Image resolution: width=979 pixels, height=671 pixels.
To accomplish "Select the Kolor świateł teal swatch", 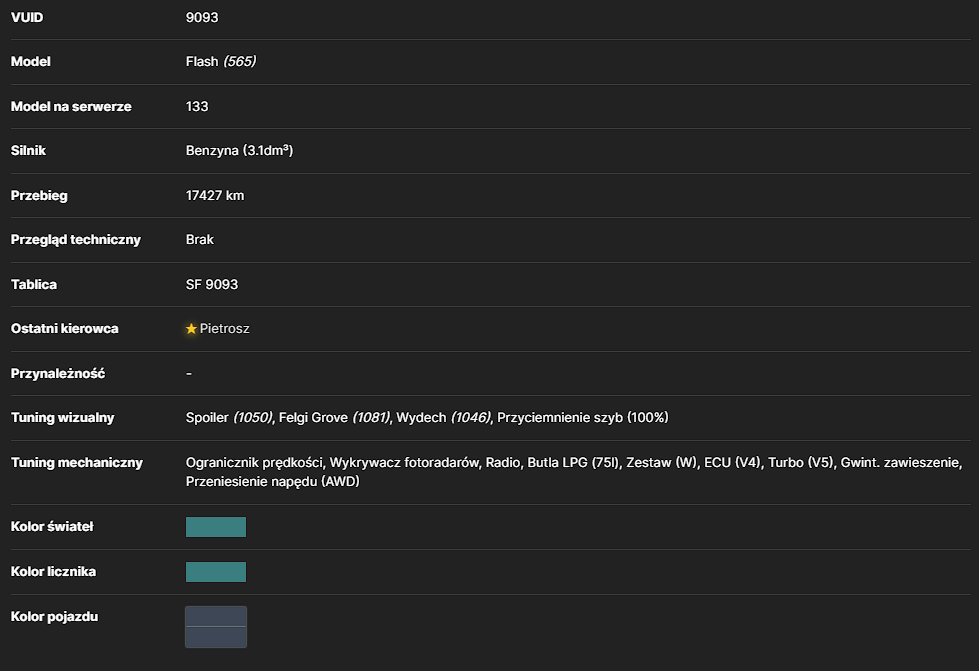I will pos(216,527).
